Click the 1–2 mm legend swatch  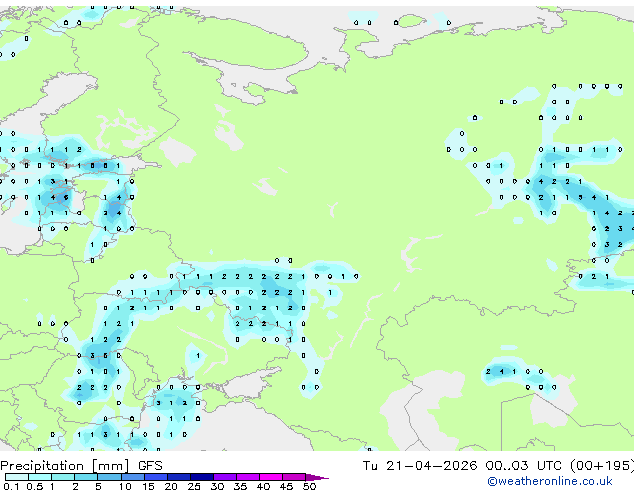[63, 477]
